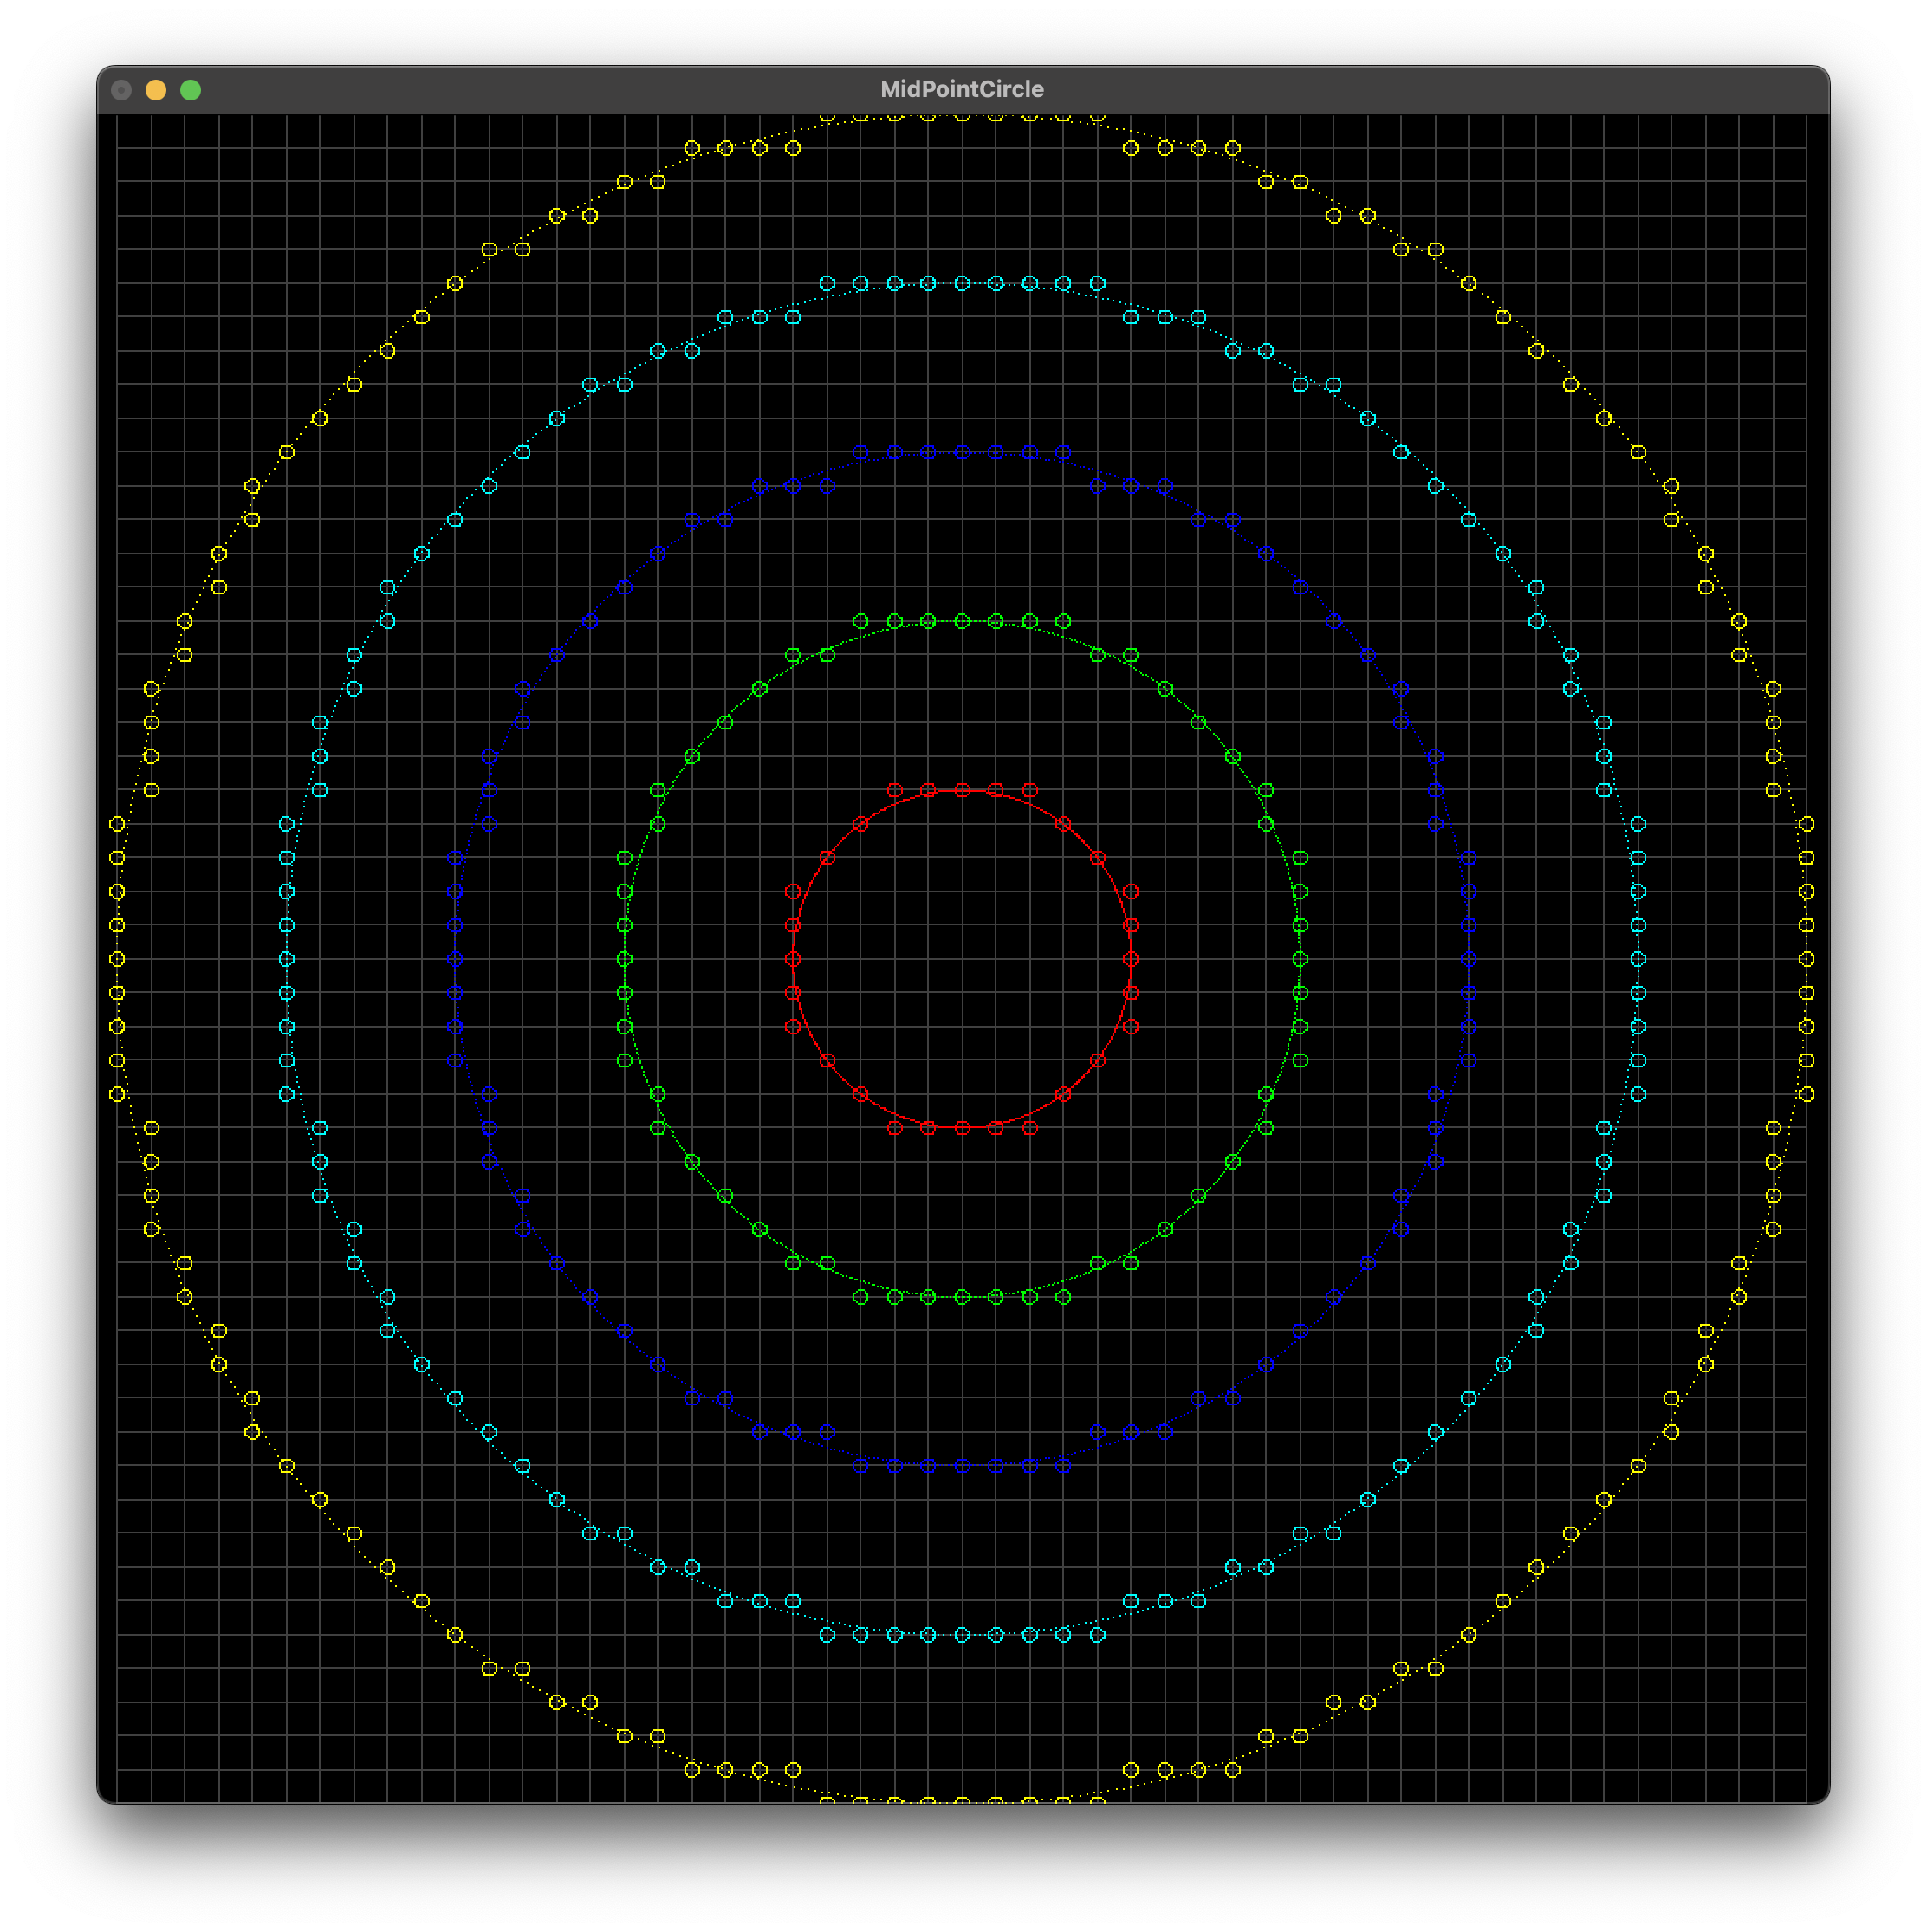This screenshot has width=1927, height=1932.
Task: Click the rightmost middle marker of the green circle
Action: pos(1300,959)
